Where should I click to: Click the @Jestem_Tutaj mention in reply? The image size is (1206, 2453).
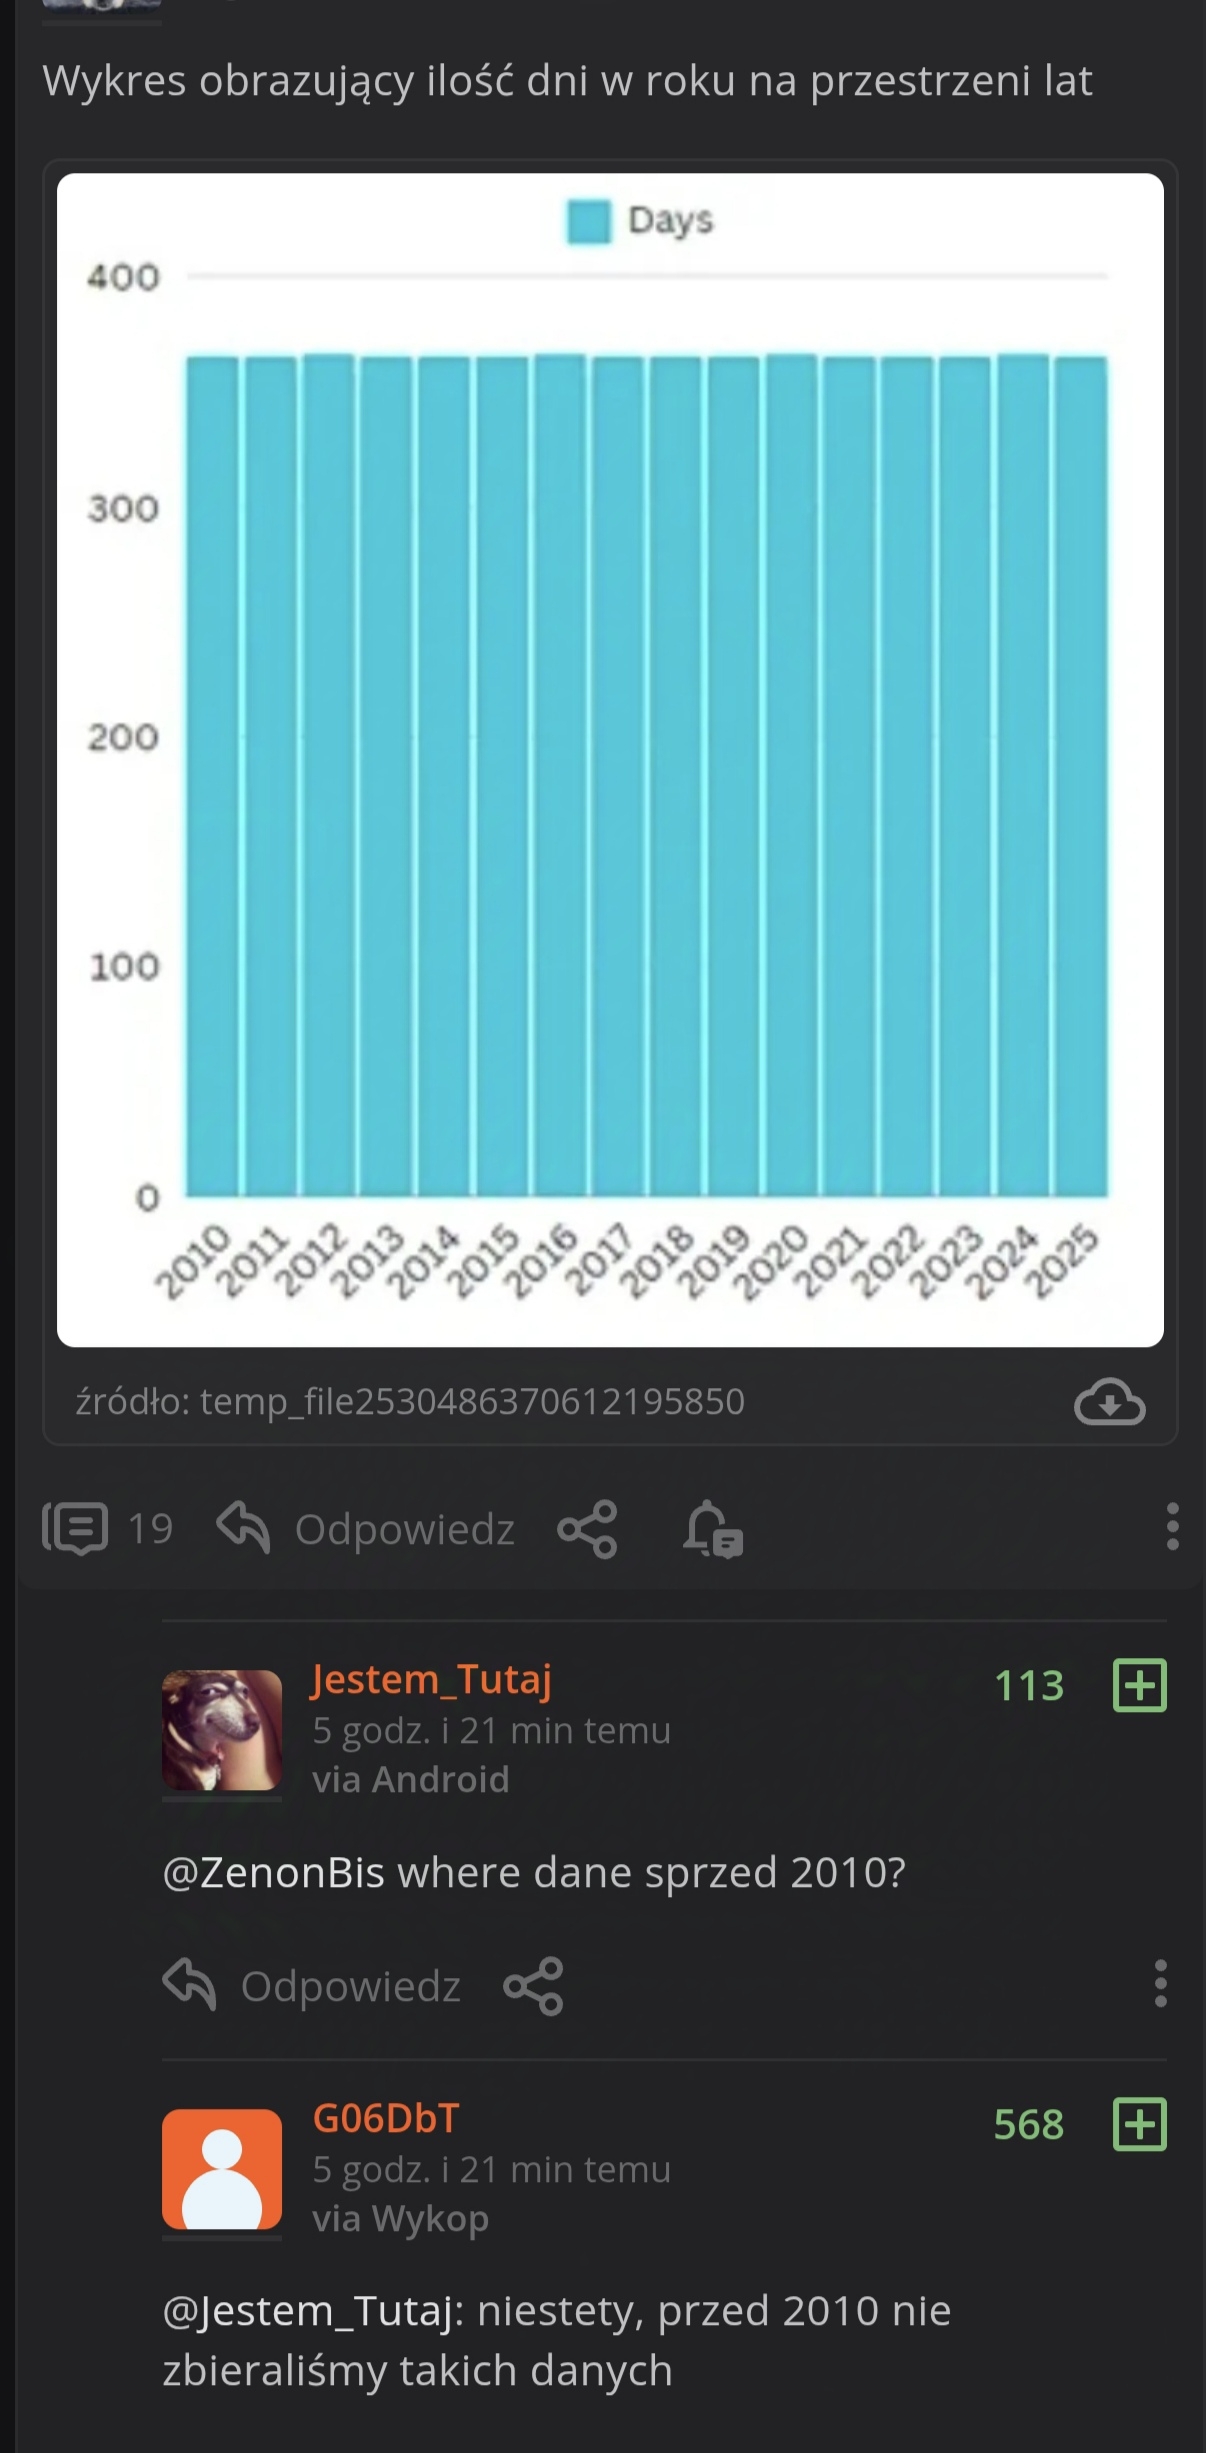pyautogui.click(x=313, y=2311)
